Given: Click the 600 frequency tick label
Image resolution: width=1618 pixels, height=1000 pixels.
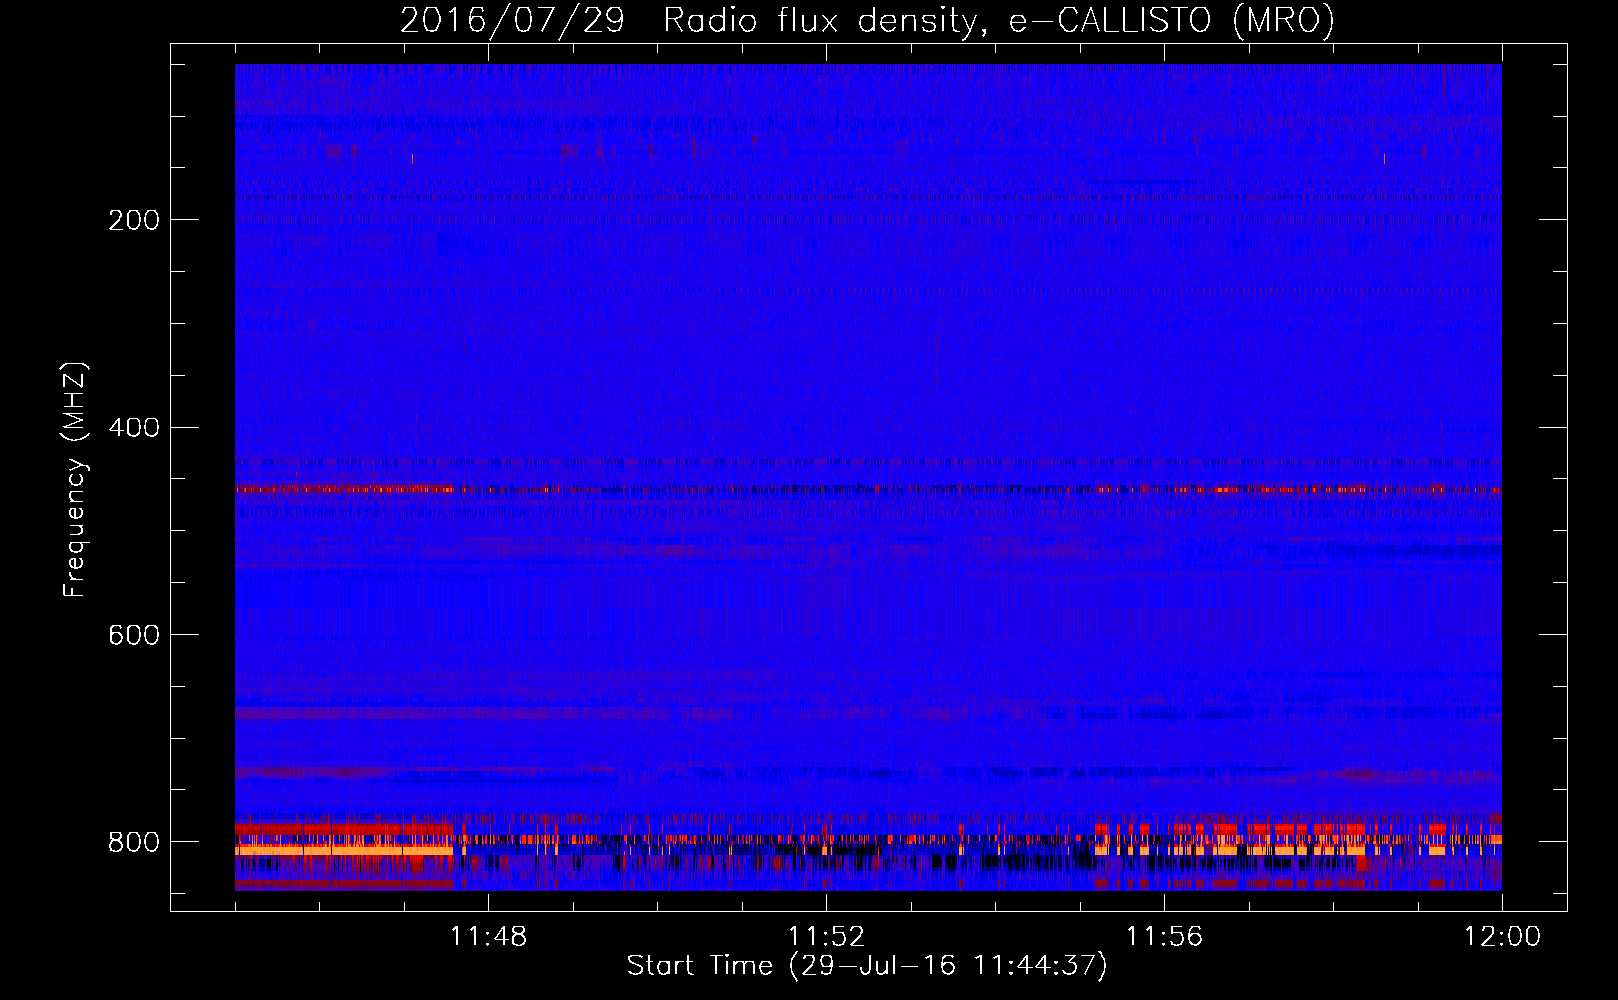Looking at the screenshot, I should pos(134,636).
